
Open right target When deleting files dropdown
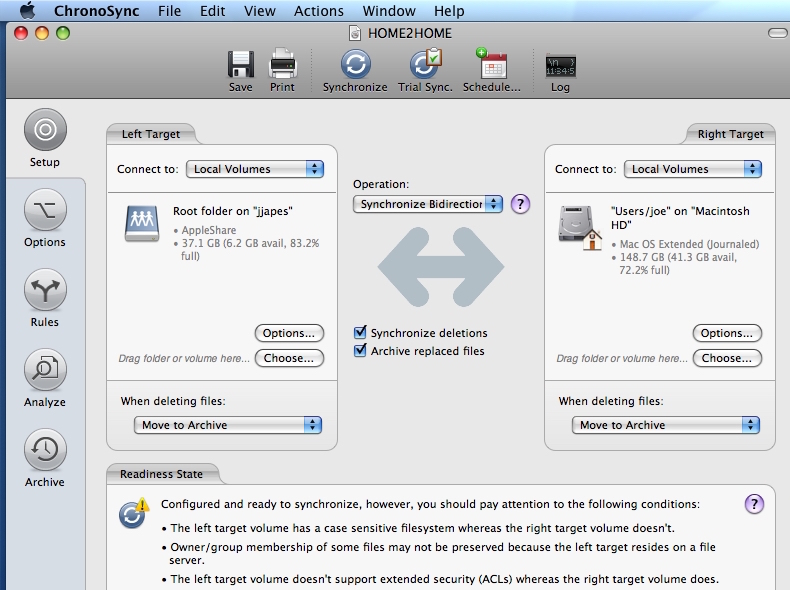pos(665,425)
